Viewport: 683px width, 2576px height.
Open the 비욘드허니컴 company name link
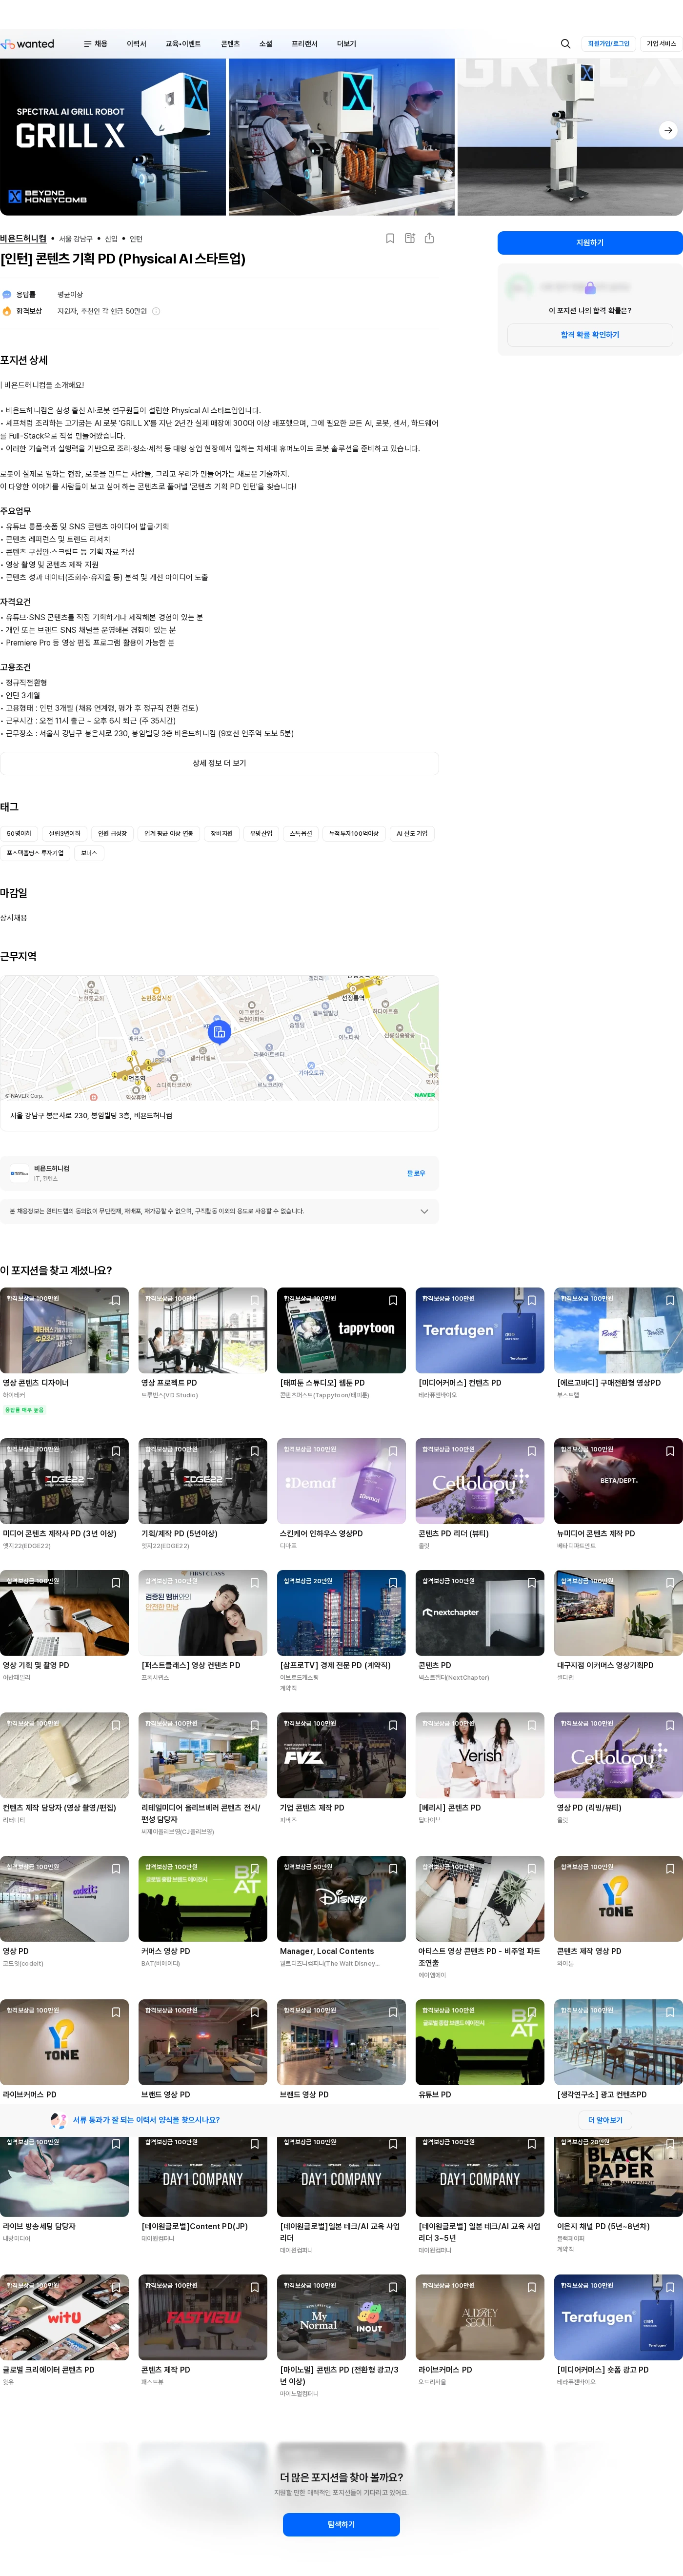coord(23,239)
